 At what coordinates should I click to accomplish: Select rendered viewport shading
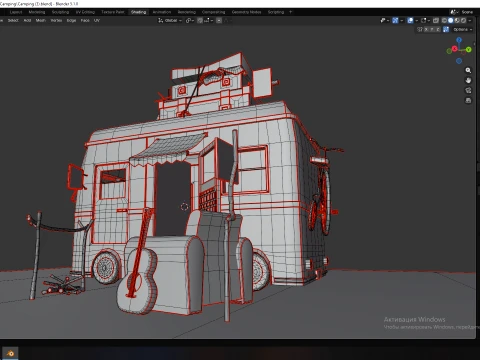pyautogui.click(x=463, y=20)
